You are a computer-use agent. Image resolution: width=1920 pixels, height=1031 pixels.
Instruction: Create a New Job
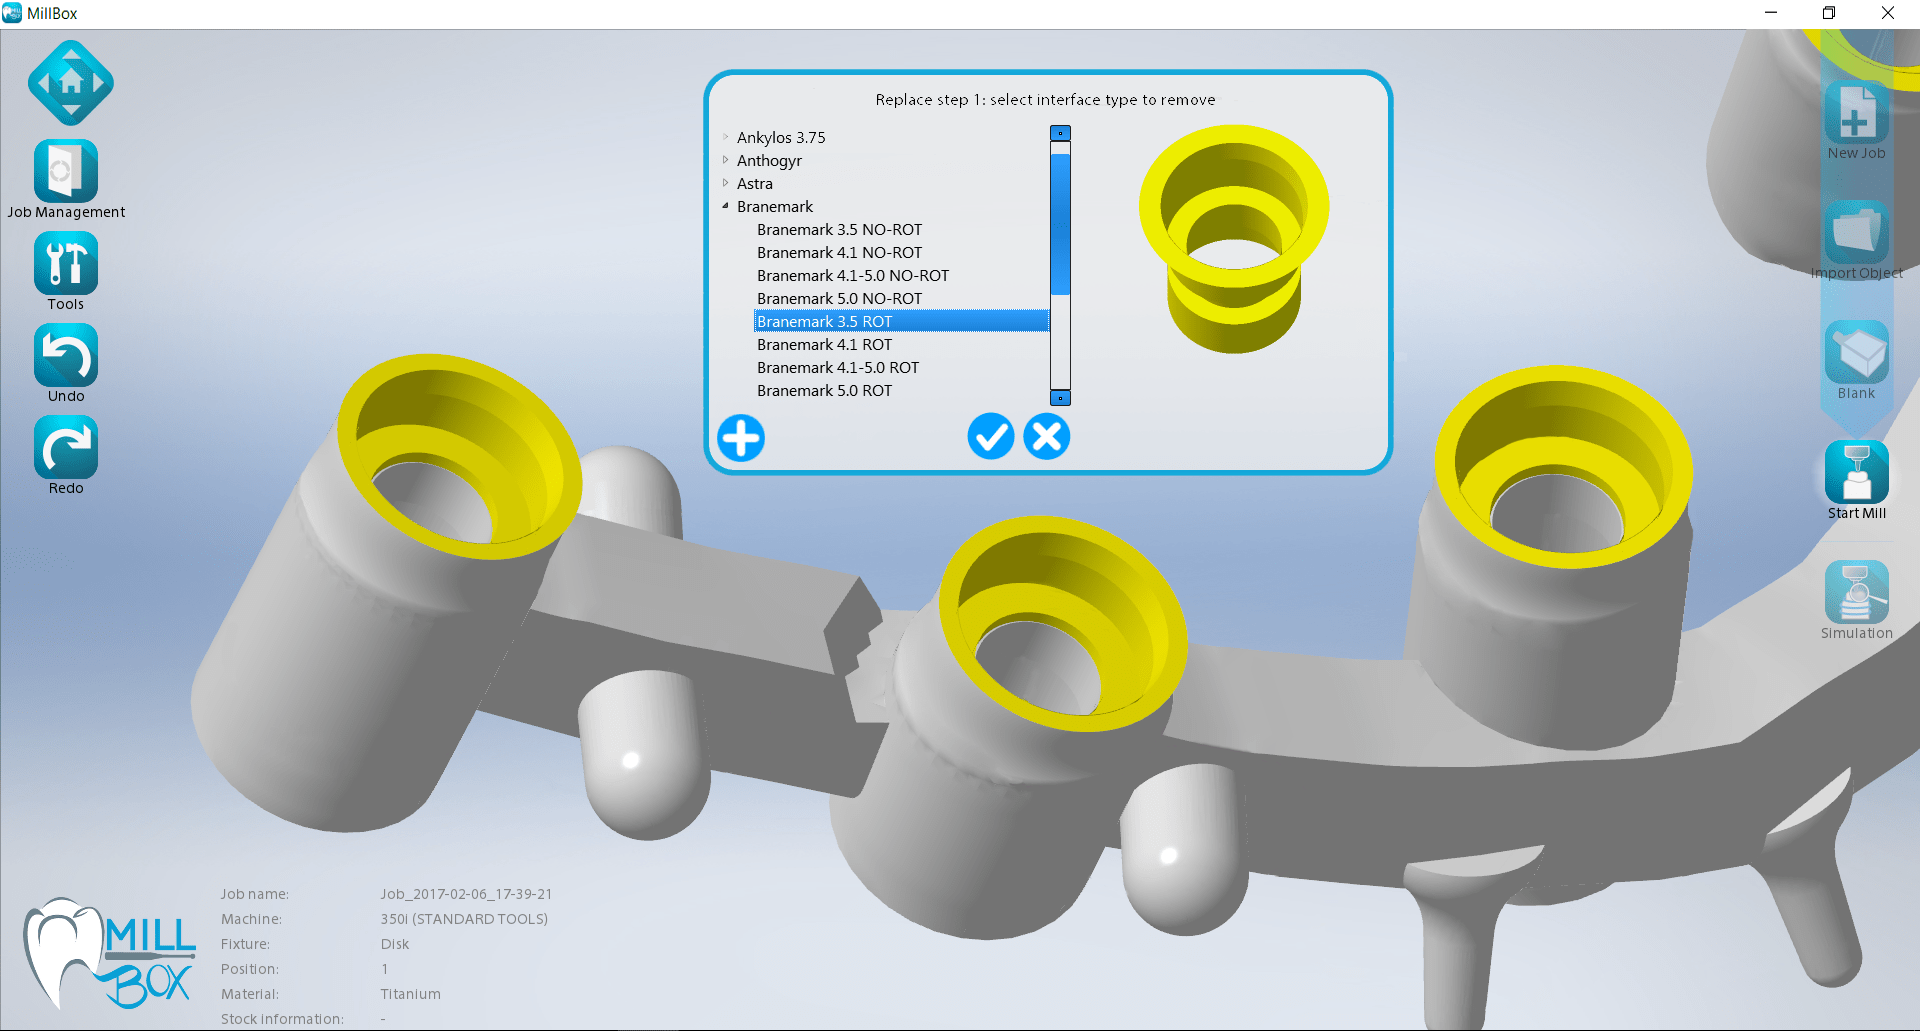point(1857,113)
